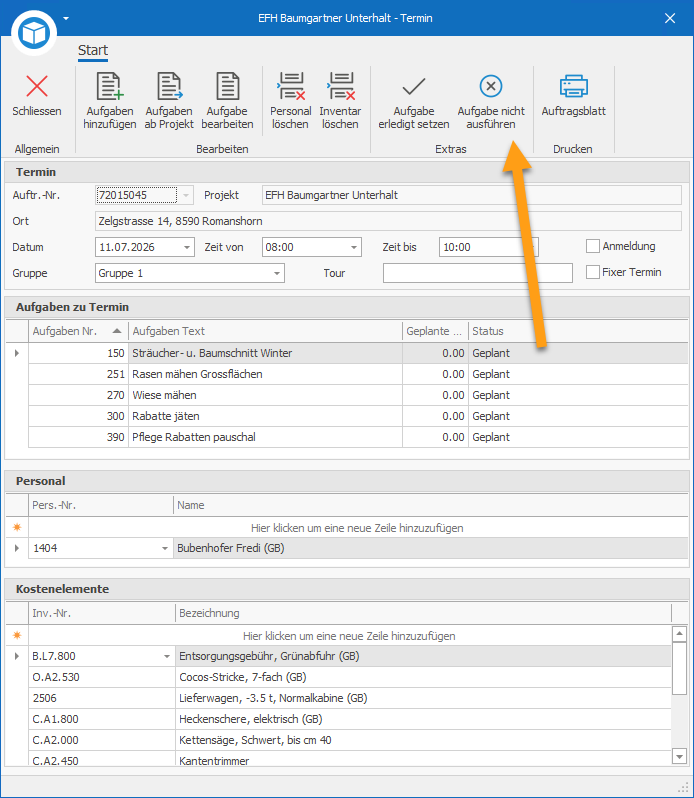Click Aufgaben hinzufügen ribbon icon
Viewport: 694px width, 798px height.
coord(110,86)
